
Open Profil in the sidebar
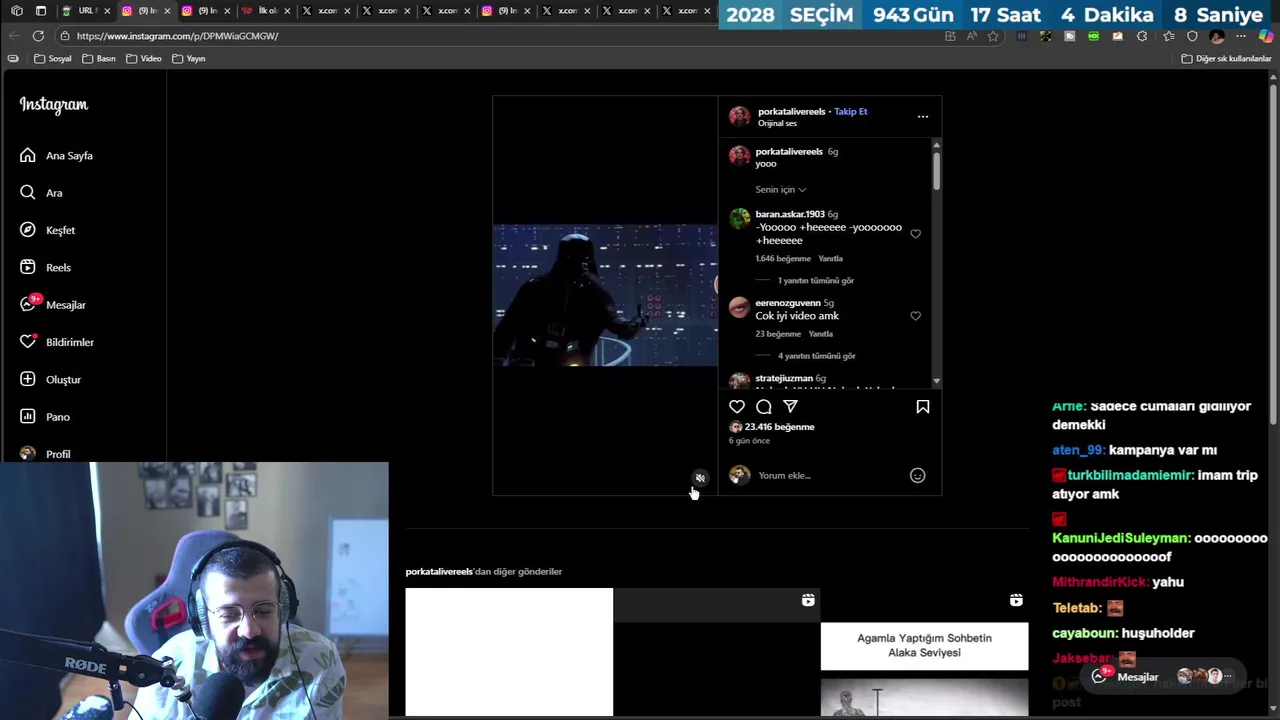coord(45,453)
